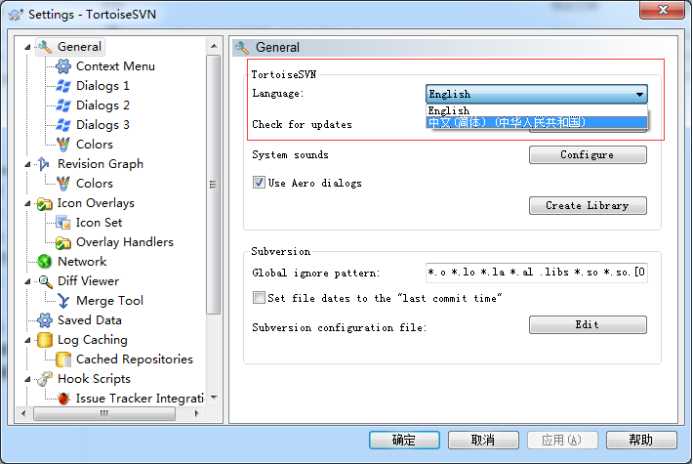Collapse the General tree node

(27, 47)
